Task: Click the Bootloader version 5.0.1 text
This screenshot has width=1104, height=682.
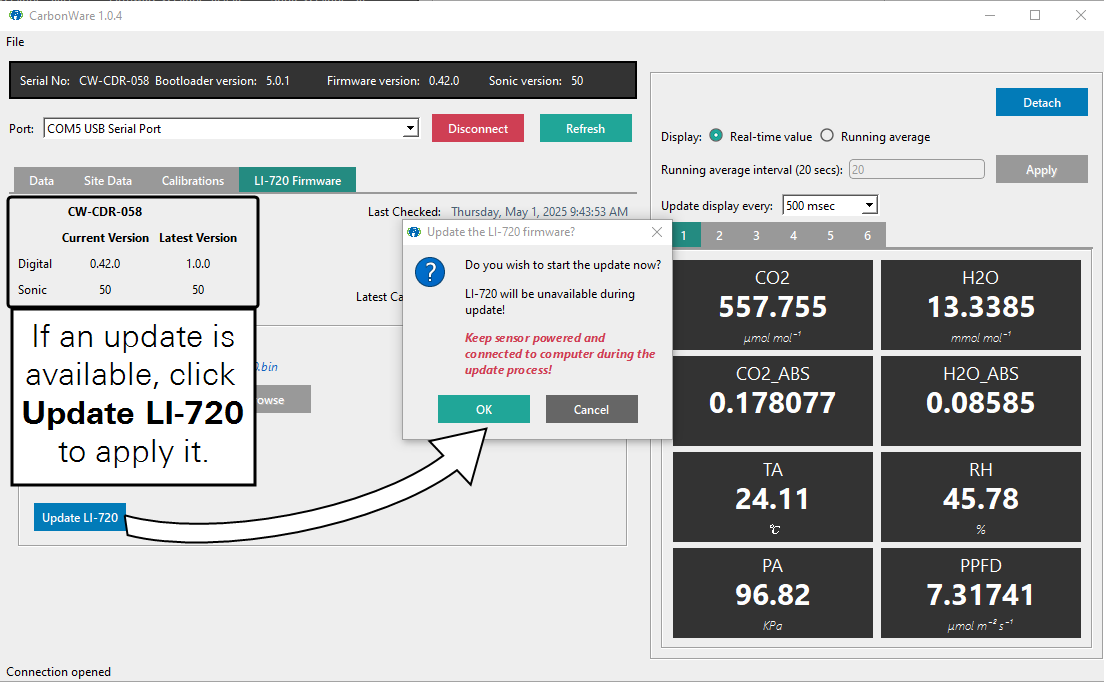Action: tap(222, 80)
